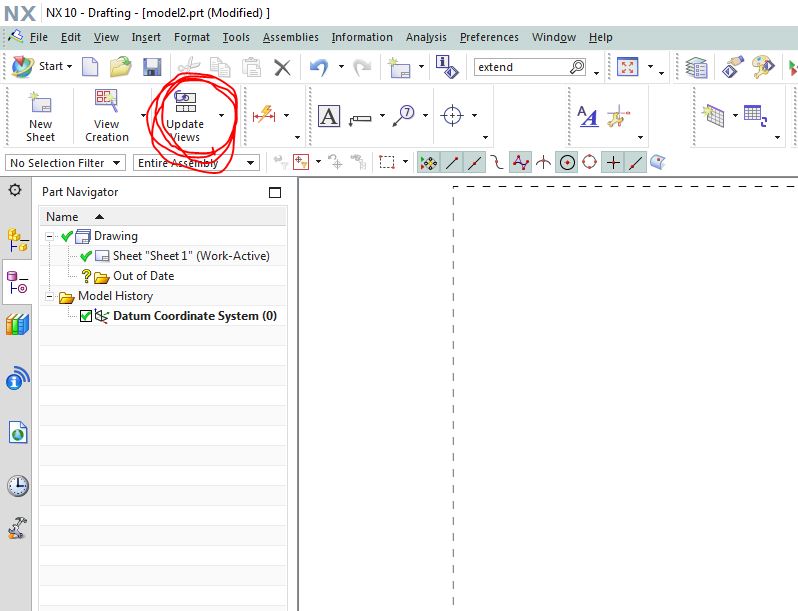
Task: Undo the last action
Action: click(319, 67)
